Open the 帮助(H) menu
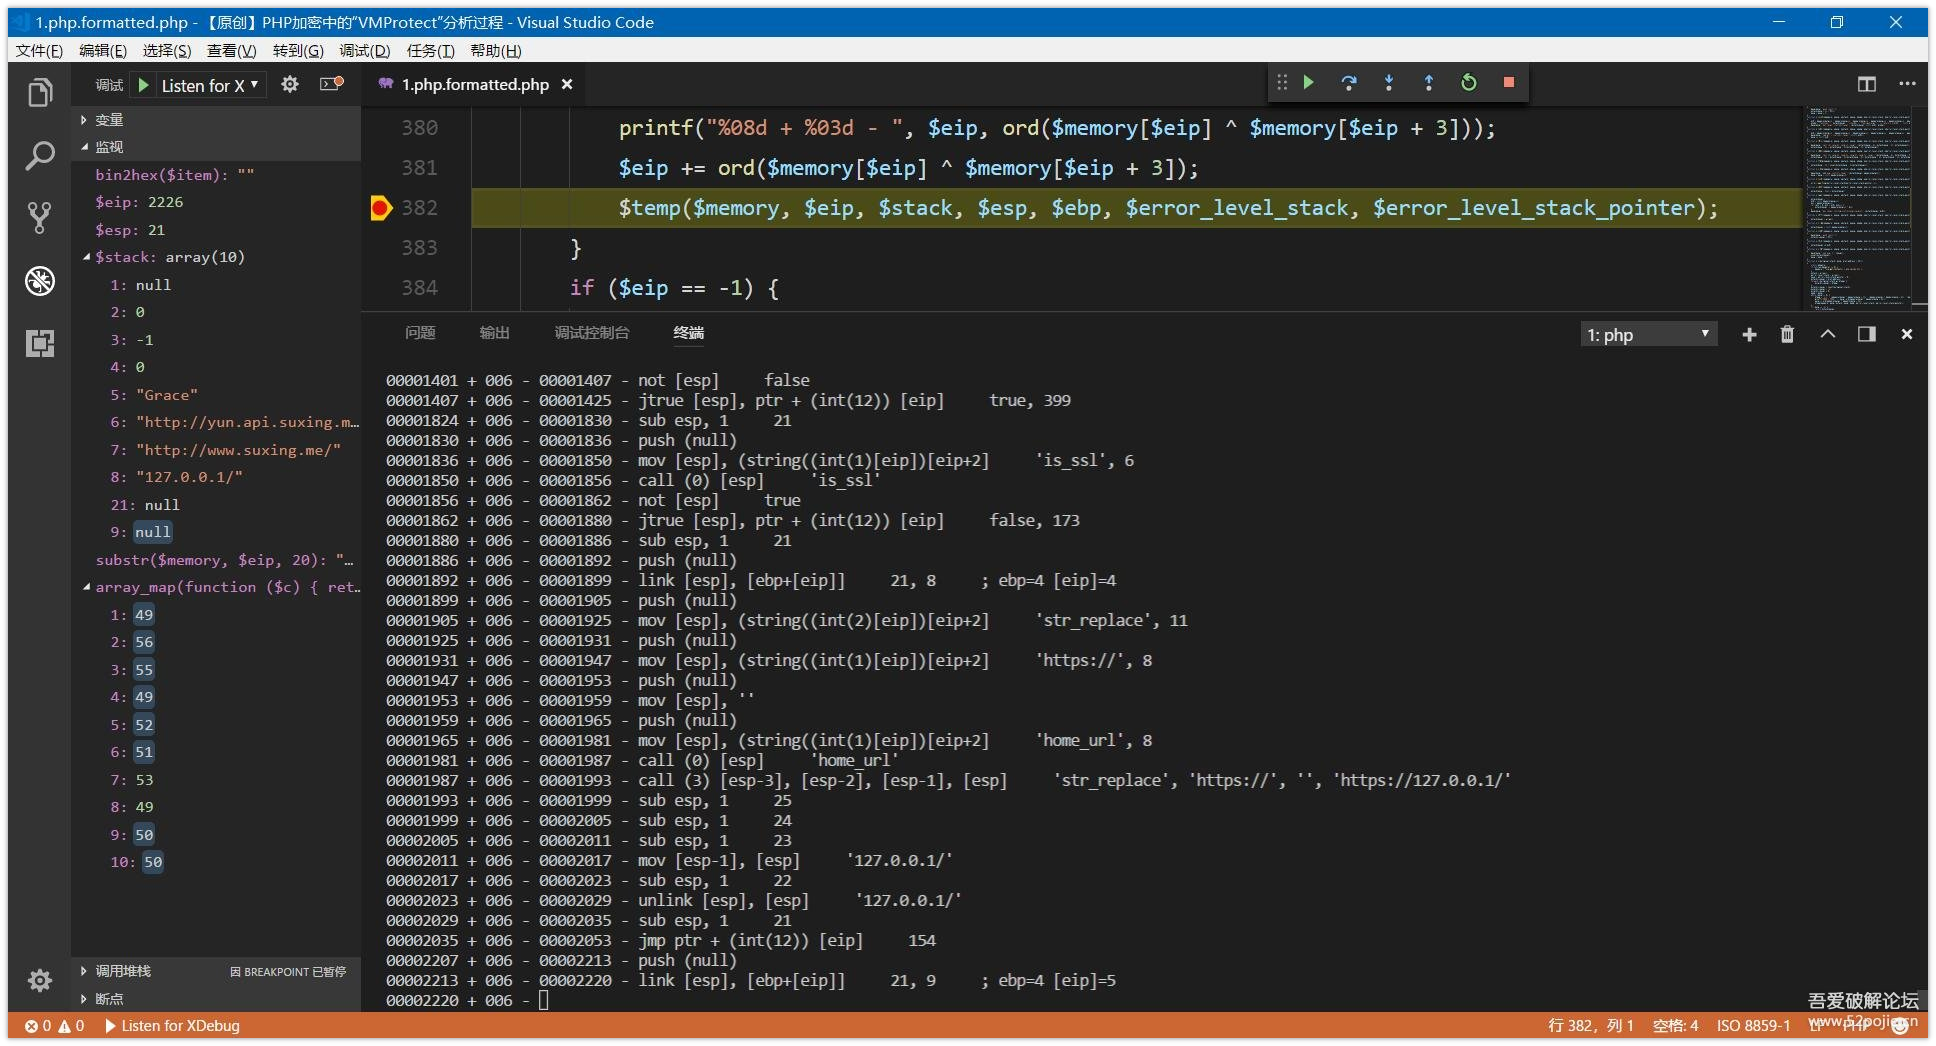Screen dimensions: 1936x1046 496,50
